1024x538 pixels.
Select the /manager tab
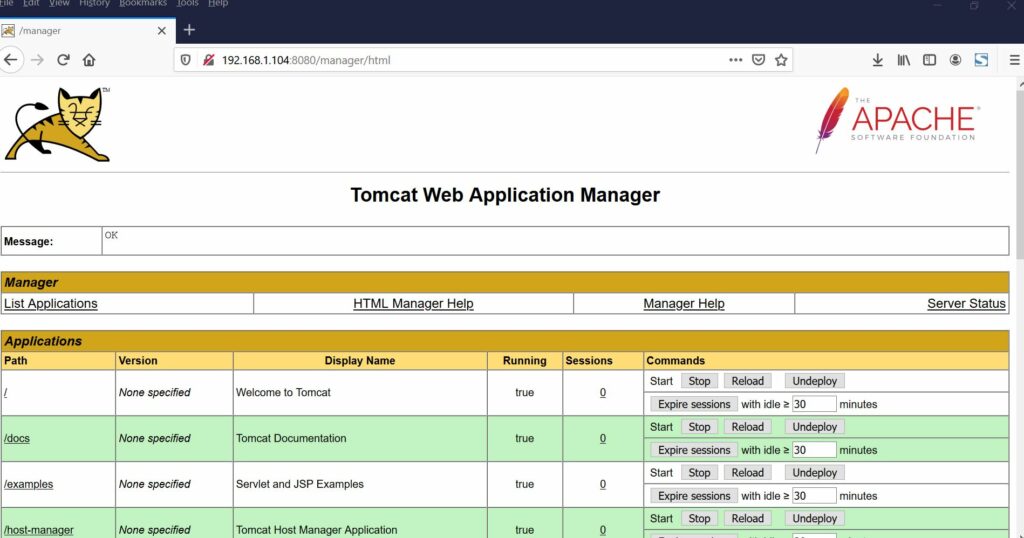click(x=88, y=31)
